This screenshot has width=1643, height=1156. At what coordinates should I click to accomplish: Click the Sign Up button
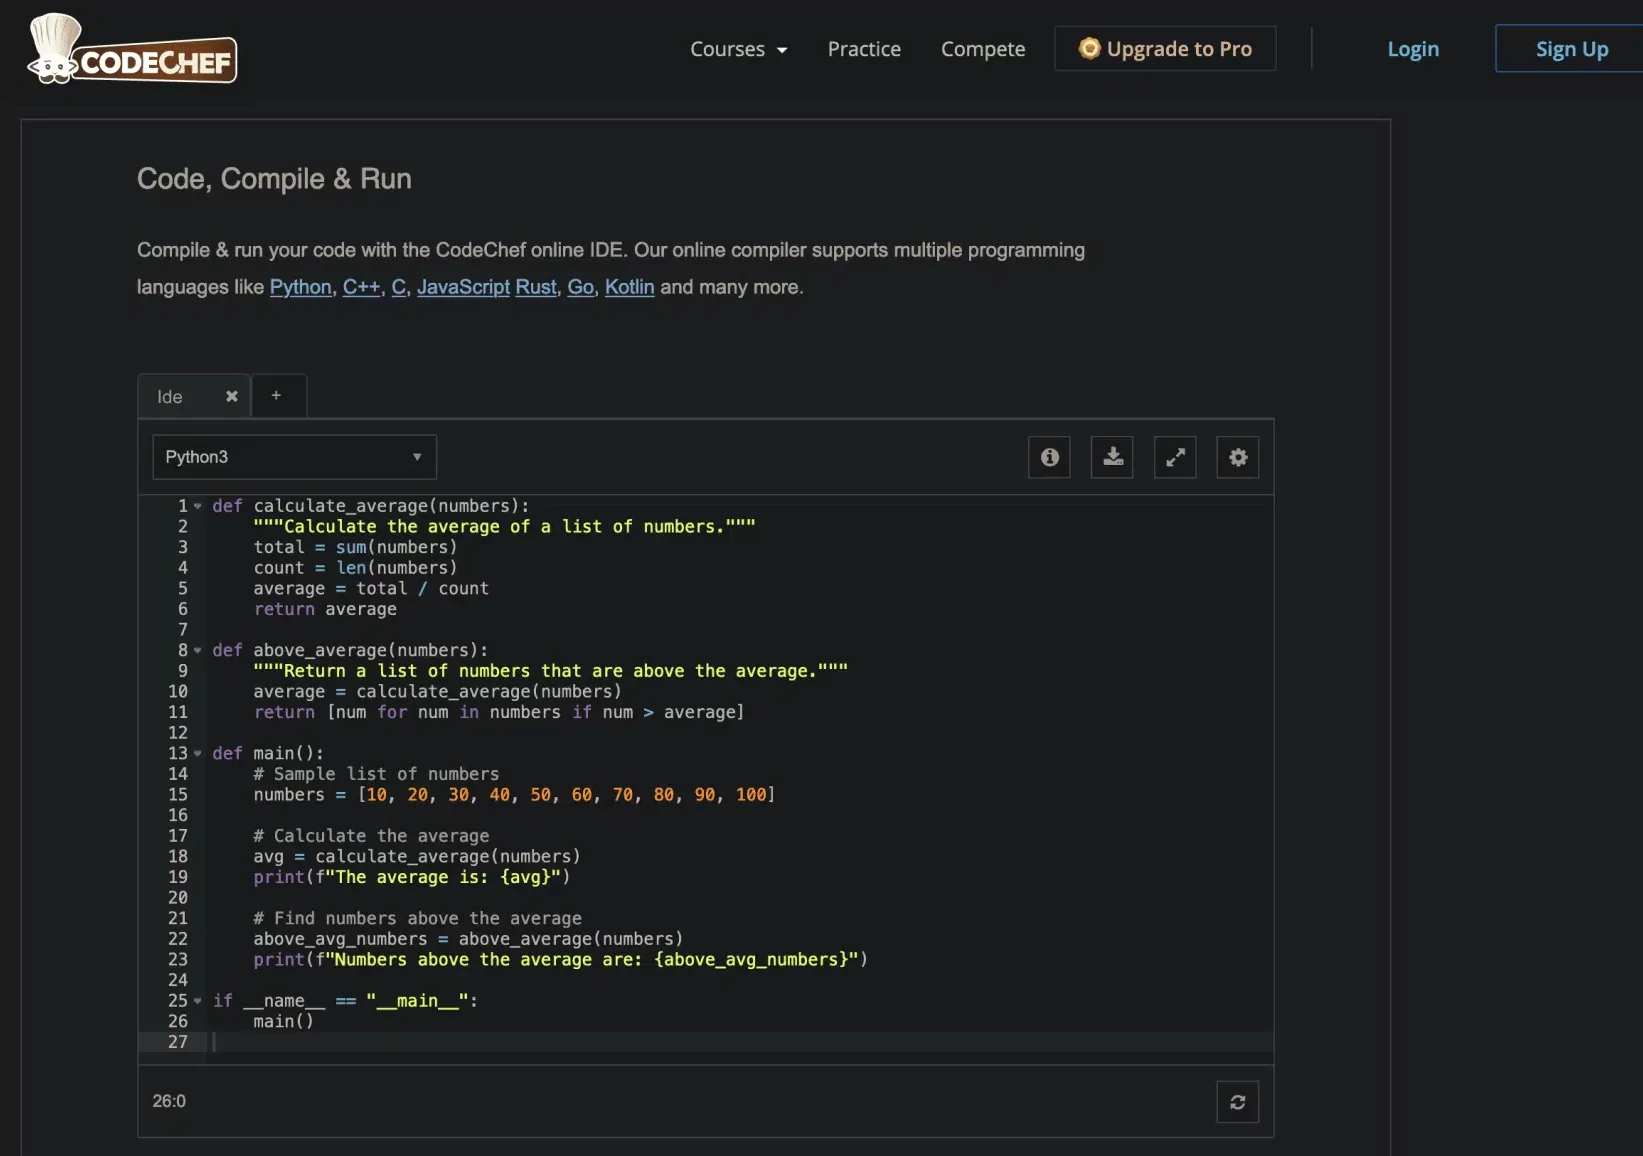(x=1570, y=49)
